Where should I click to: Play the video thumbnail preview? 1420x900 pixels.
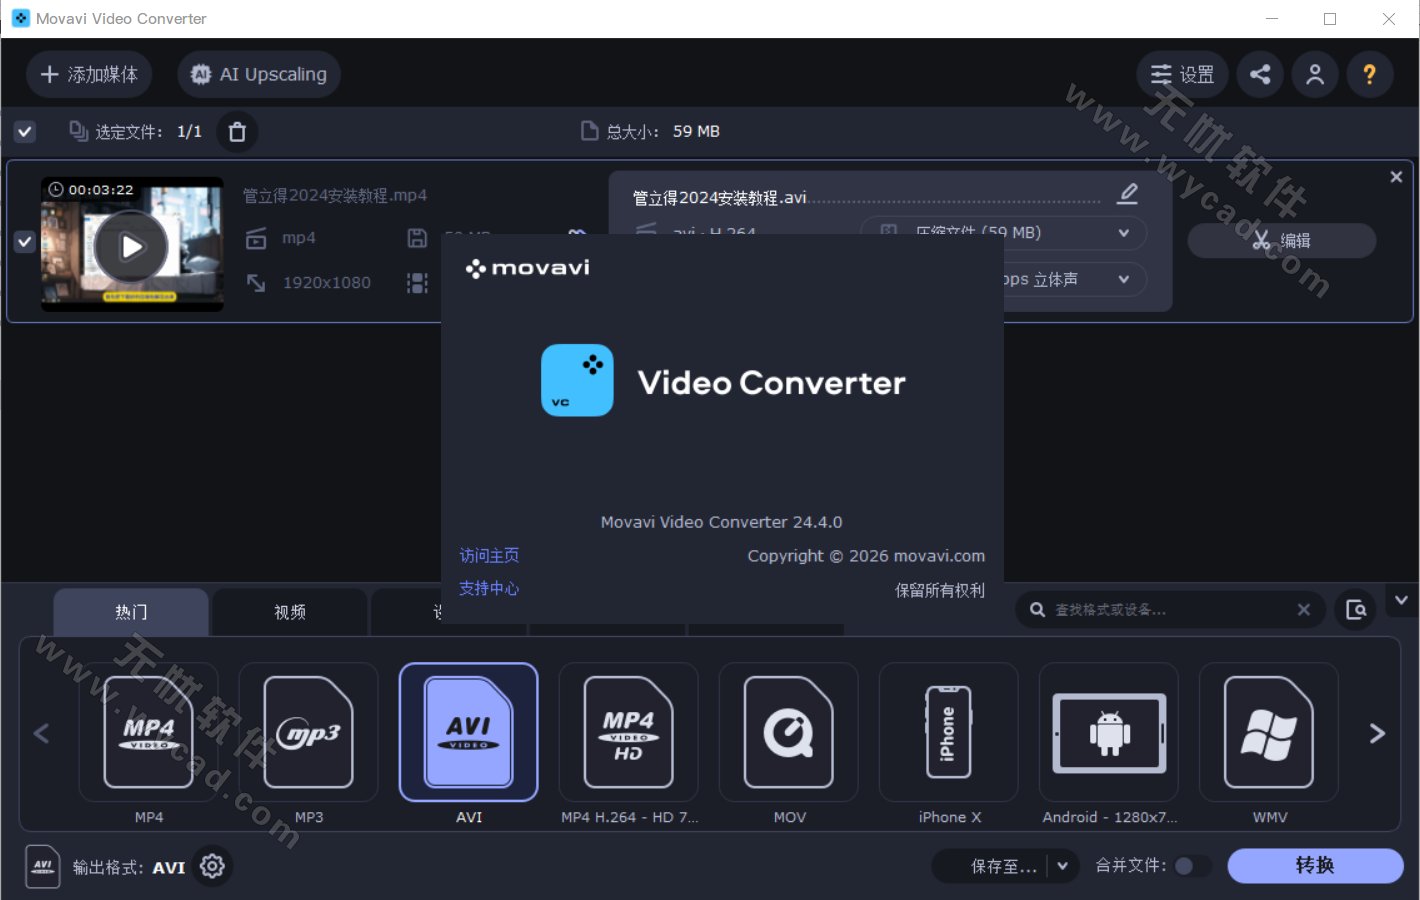(x=131, y=246)
